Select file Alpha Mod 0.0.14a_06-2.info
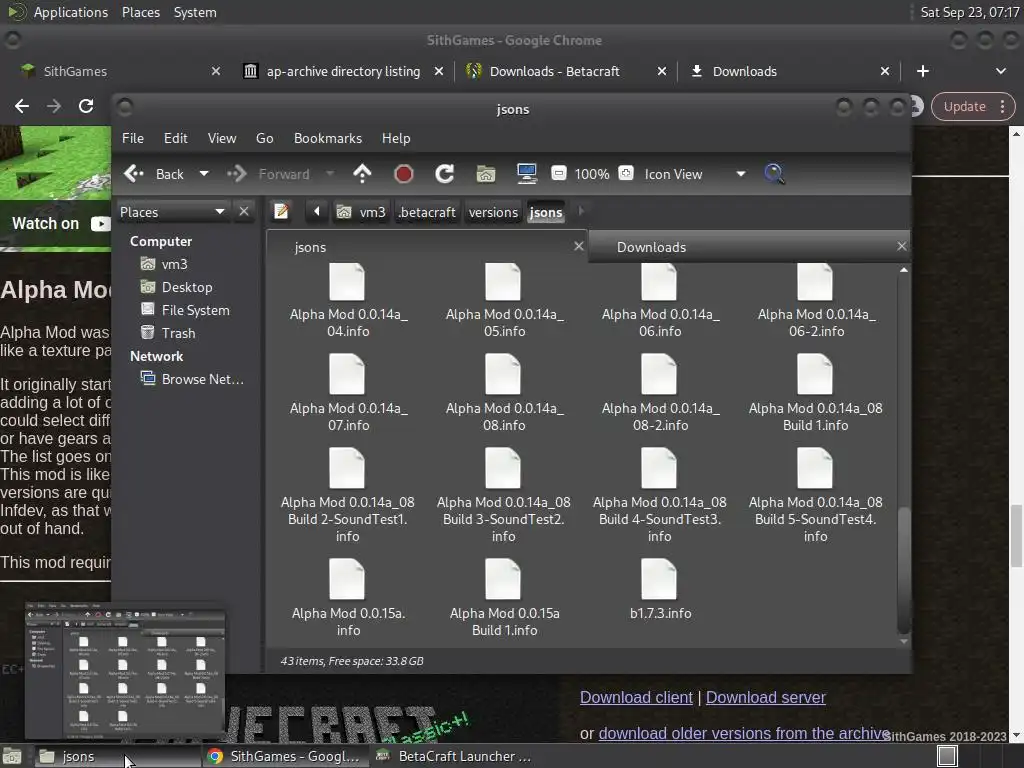Screen dimensions: 1024x768 coord(816,300)
